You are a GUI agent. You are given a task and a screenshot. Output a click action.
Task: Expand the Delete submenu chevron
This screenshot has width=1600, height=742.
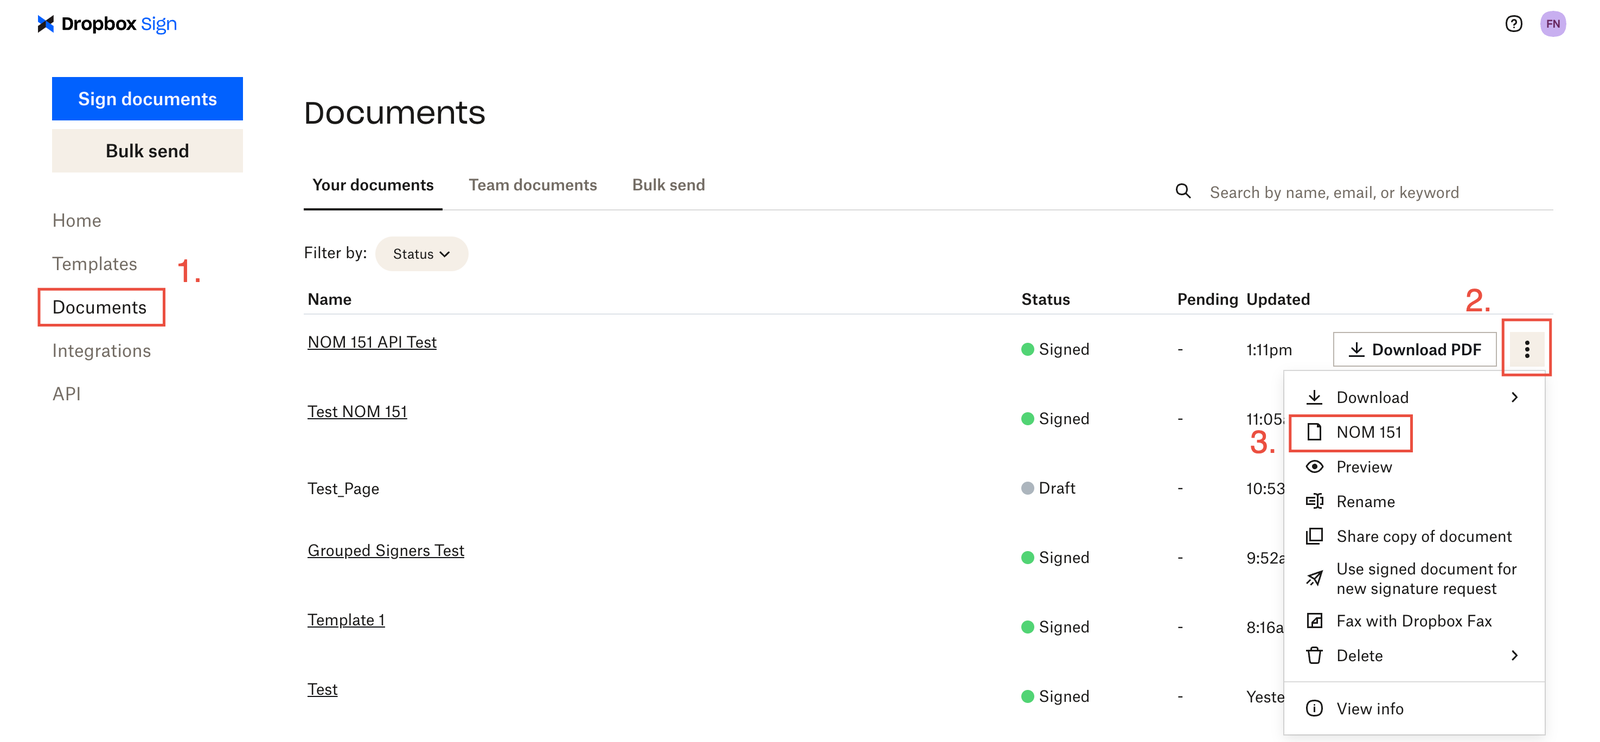click(1515, 655)
